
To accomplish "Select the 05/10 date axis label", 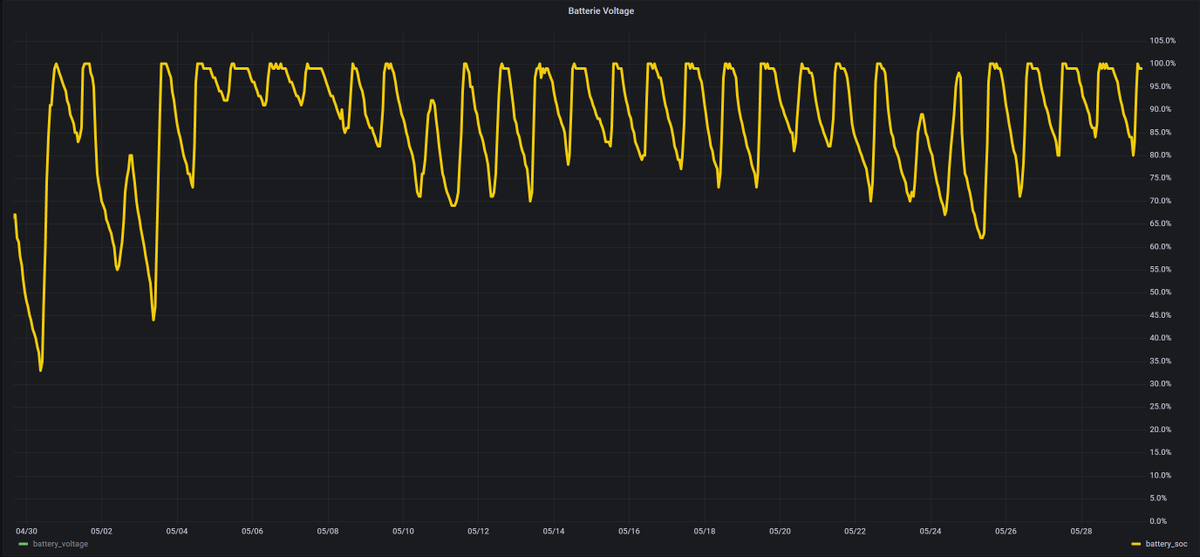I will coord(403,531).
